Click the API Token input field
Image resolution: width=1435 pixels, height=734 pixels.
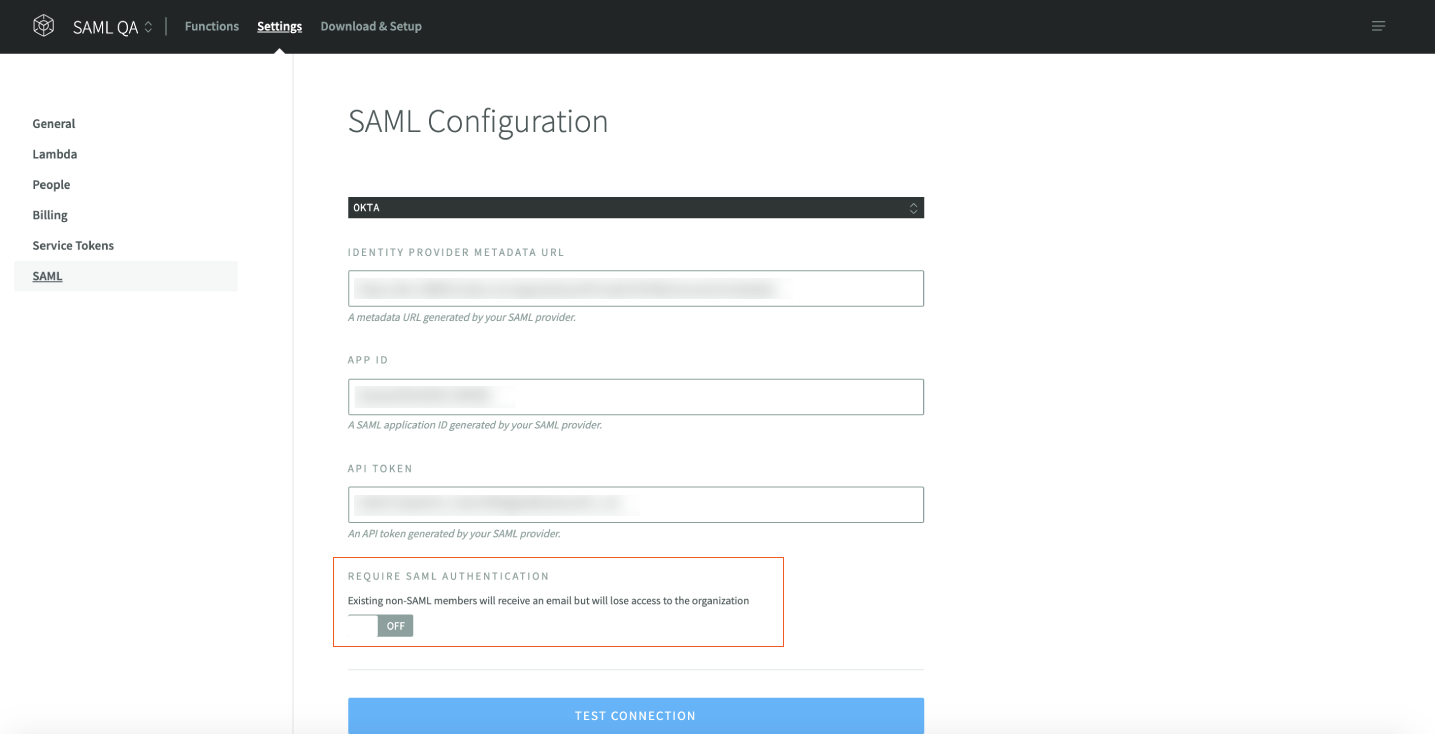(636, 505)
